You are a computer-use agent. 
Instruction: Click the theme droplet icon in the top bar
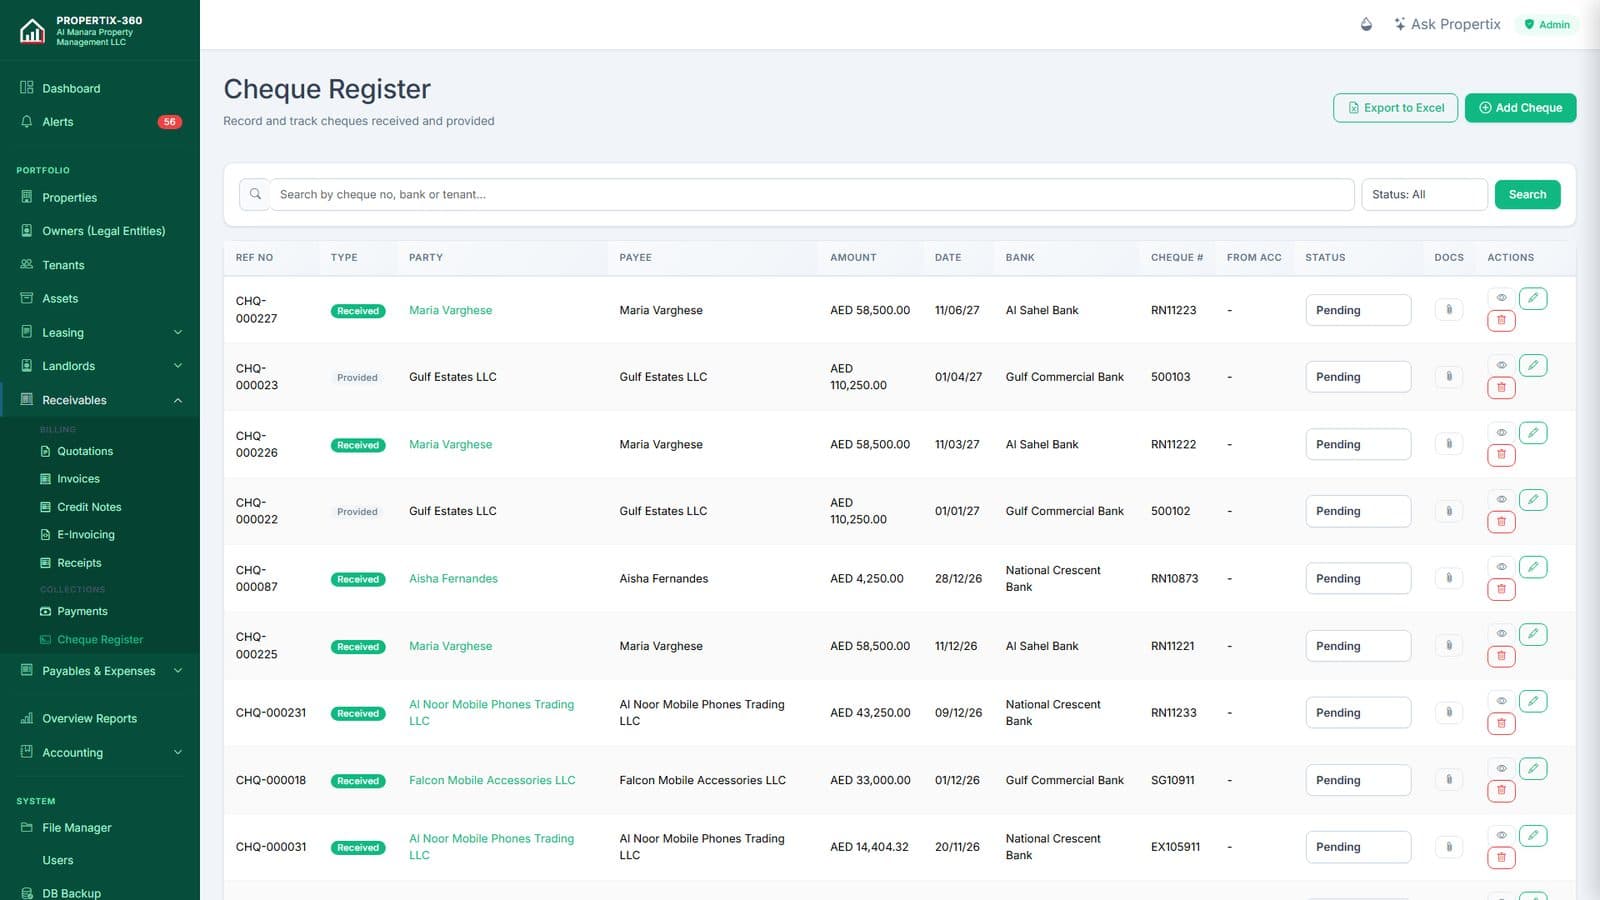pyautogui.click(x=1366, y=24)
